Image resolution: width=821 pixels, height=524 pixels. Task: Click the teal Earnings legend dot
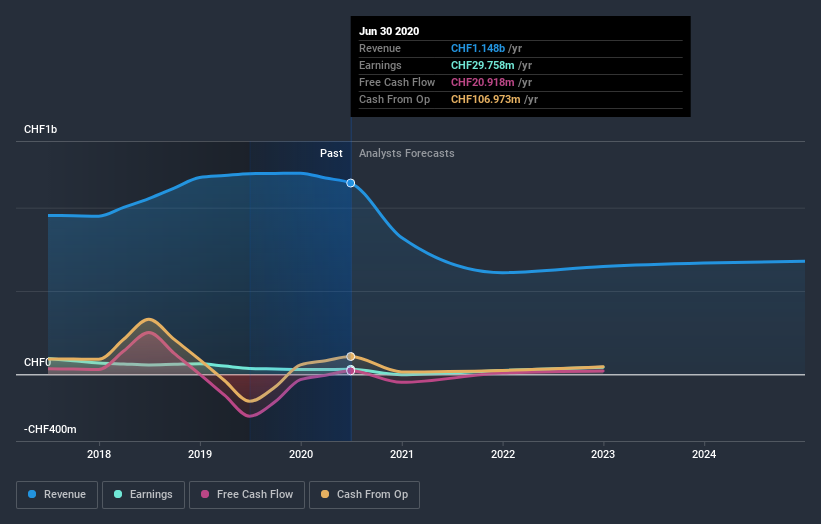coord(118,494)
